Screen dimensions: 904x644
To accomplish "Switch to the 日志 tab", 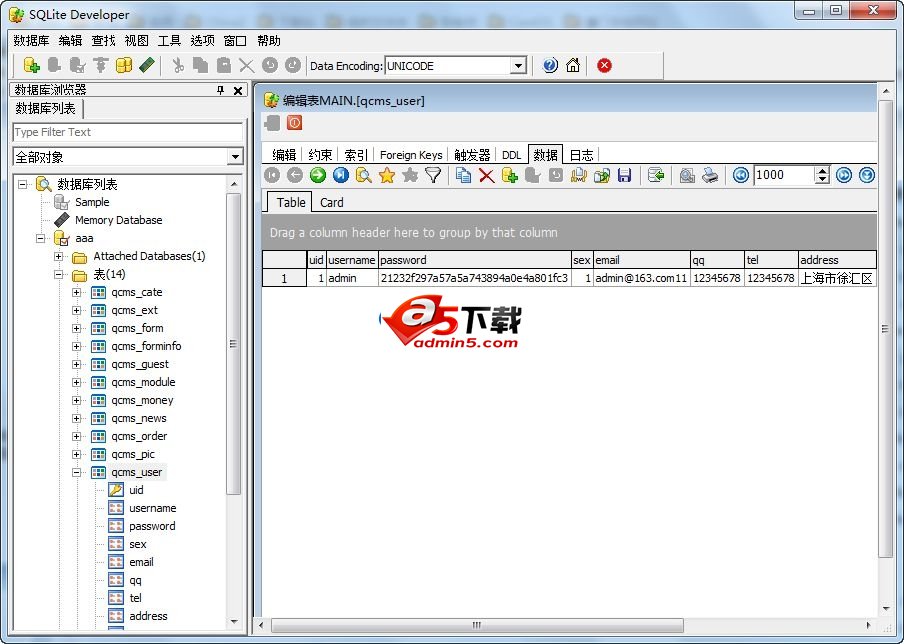I will tap(581, 155).
